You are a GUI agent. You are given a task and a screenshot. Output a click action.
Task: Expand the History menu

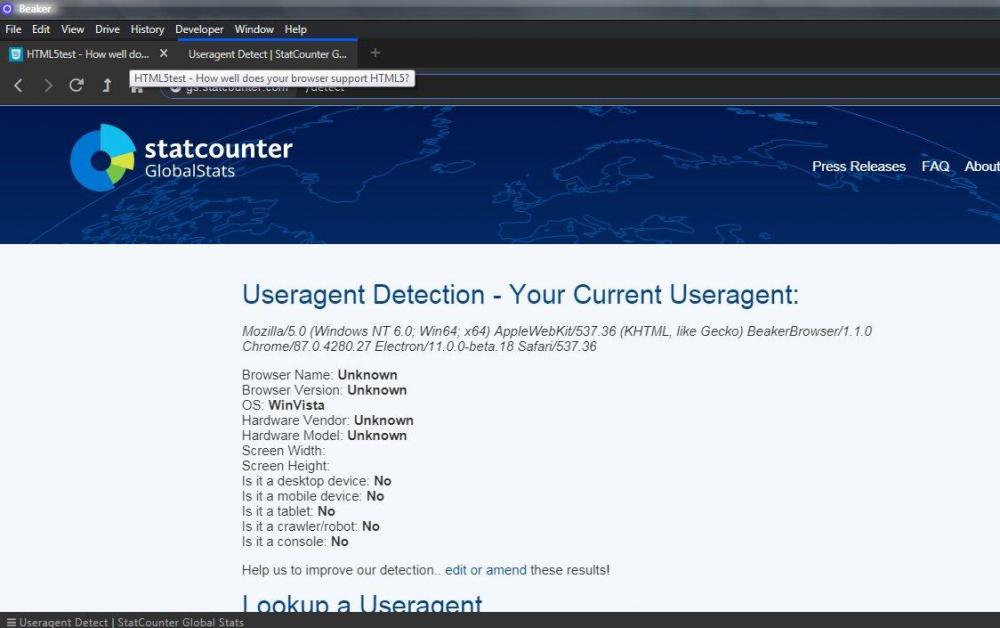[147, 29]
